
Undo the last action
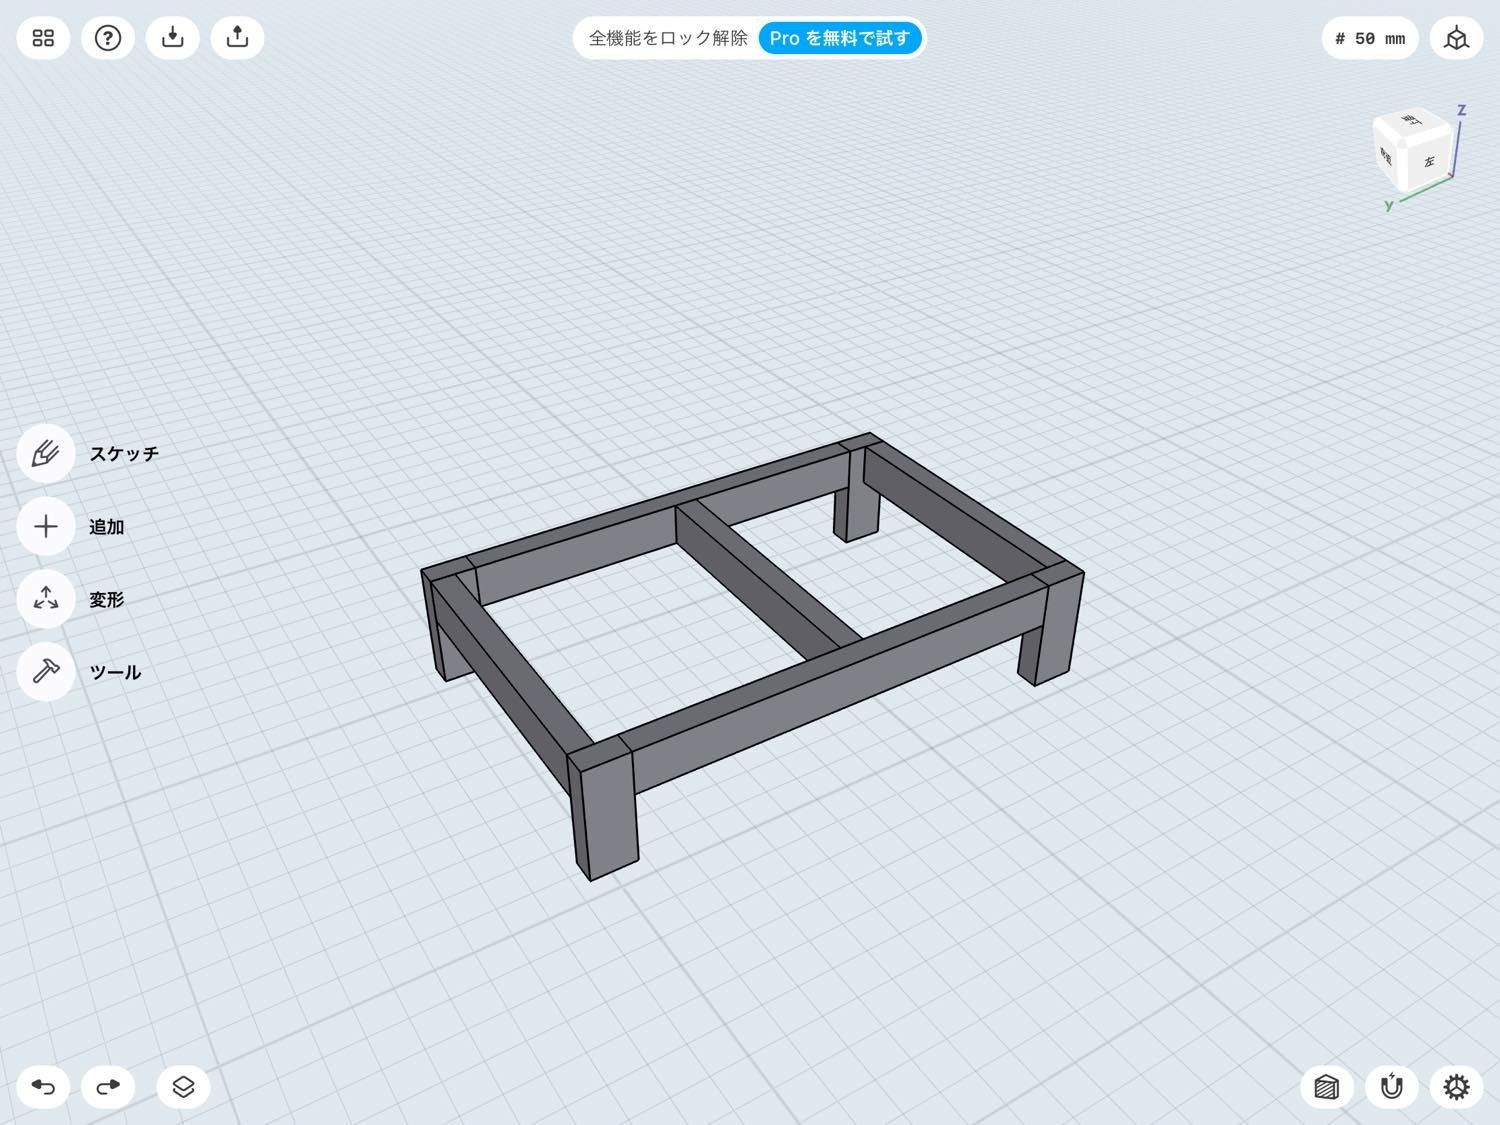(x=43, y=1086)
